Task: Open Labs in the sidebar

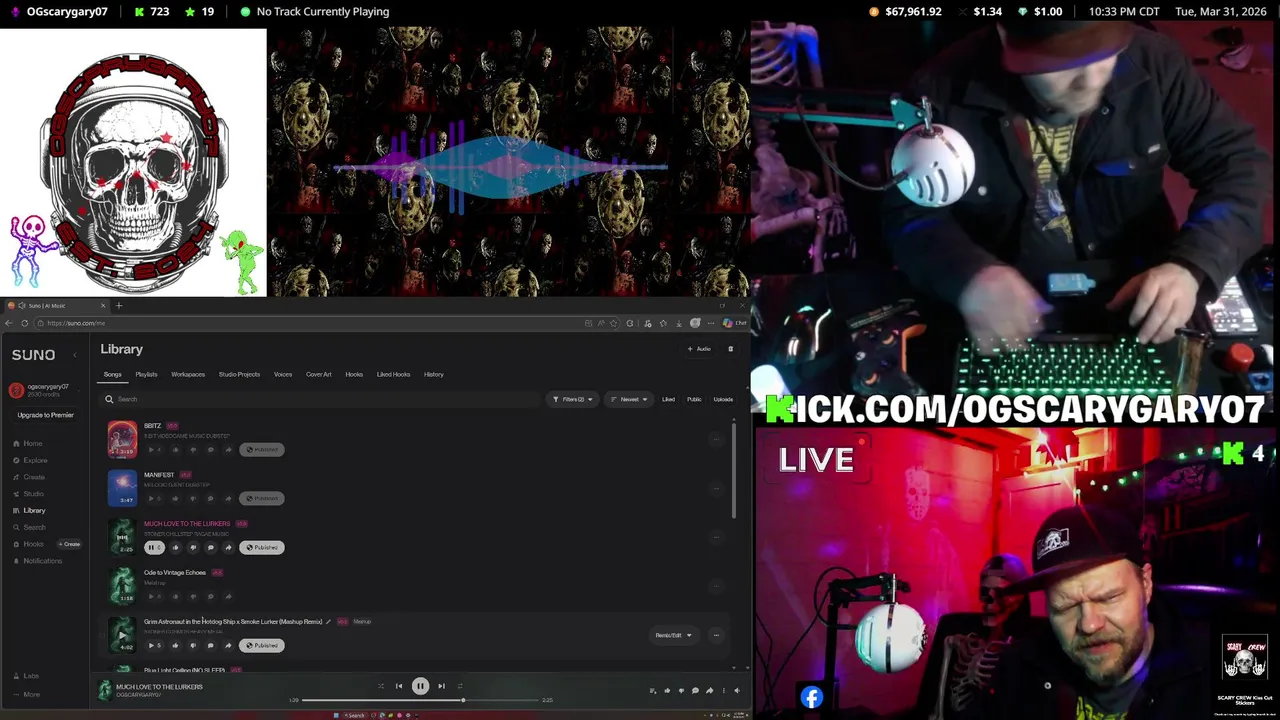Action: 27,676
